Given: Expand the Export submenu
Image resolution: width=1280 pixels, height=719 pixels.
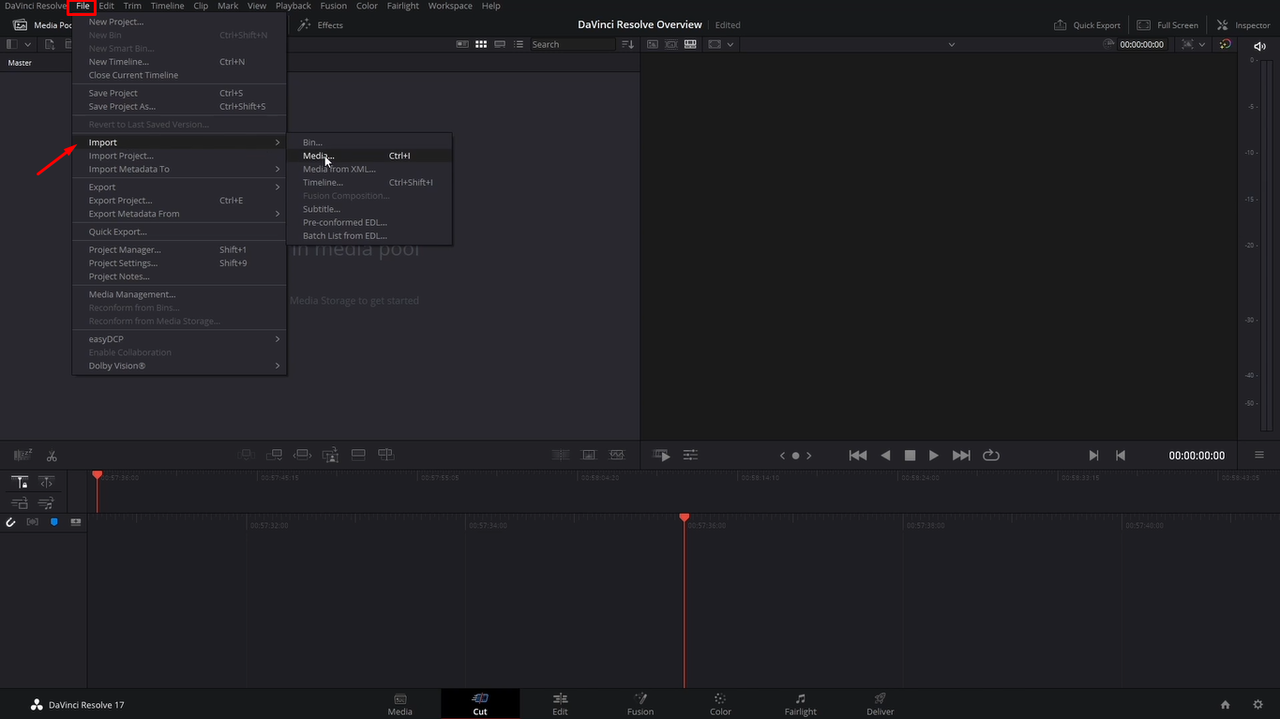Looking at the screenshot, I should 179,187.
